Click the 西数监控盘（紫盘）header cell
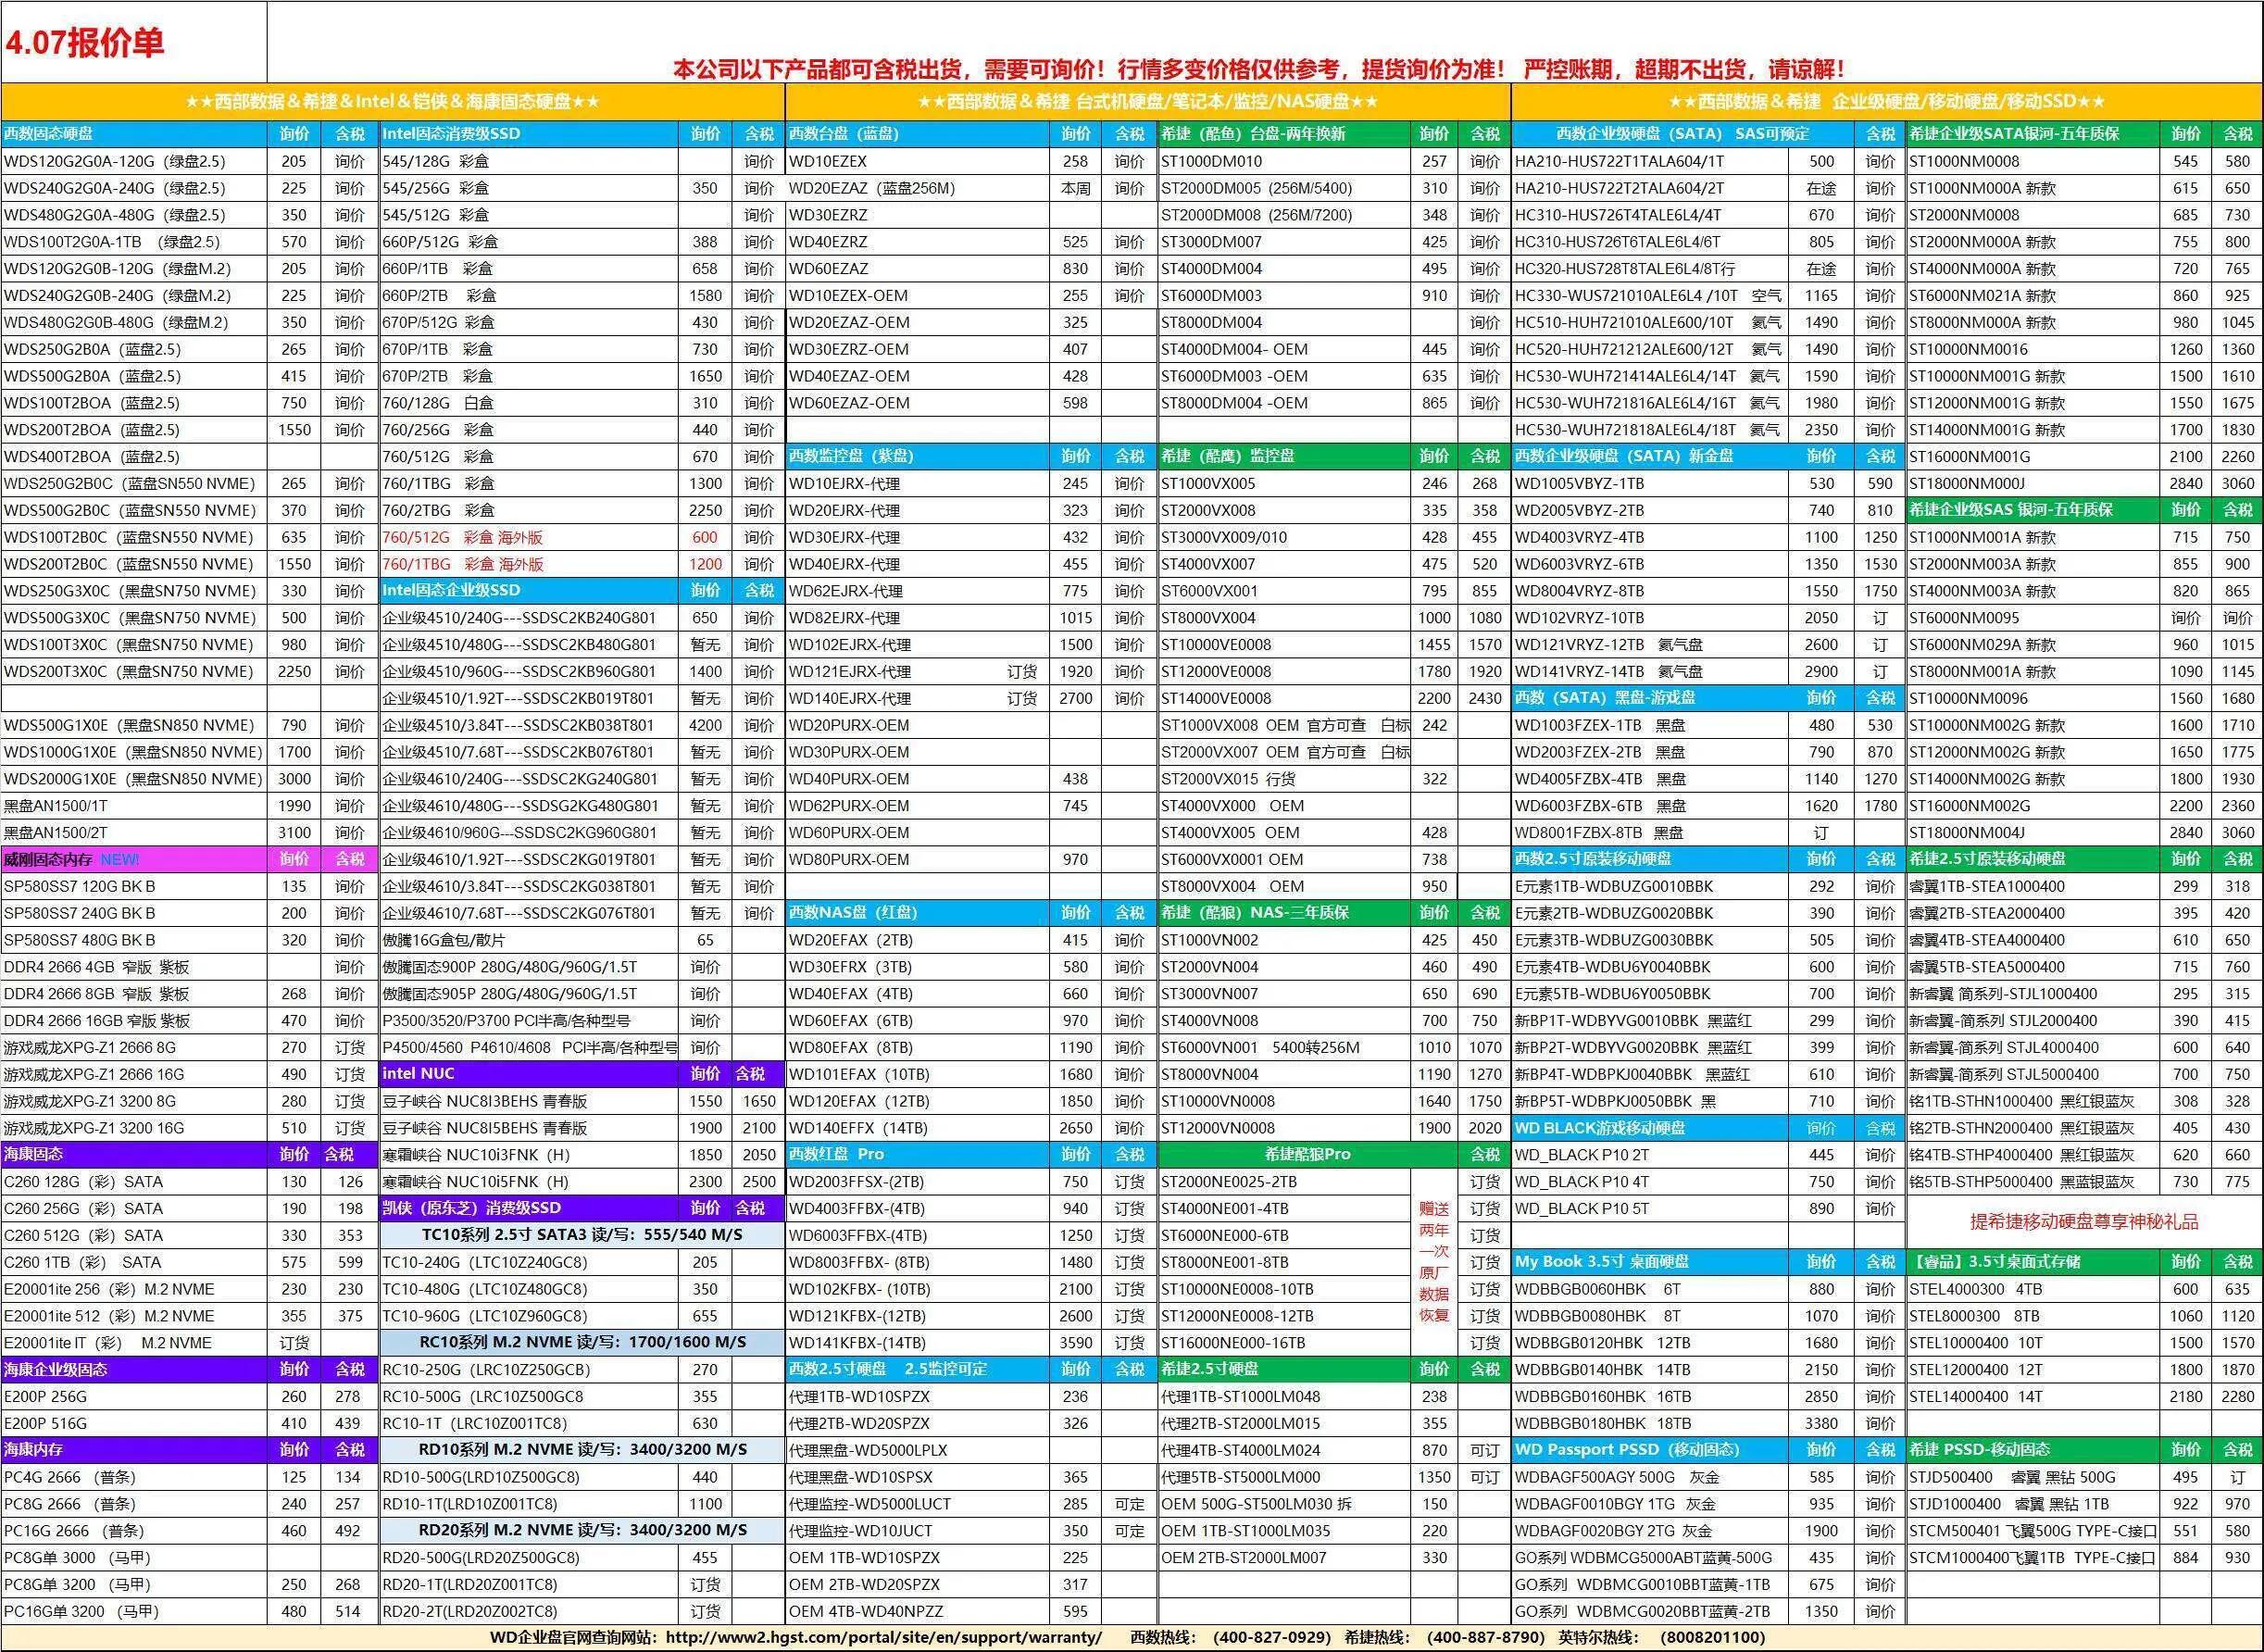 tap(918, 456)
